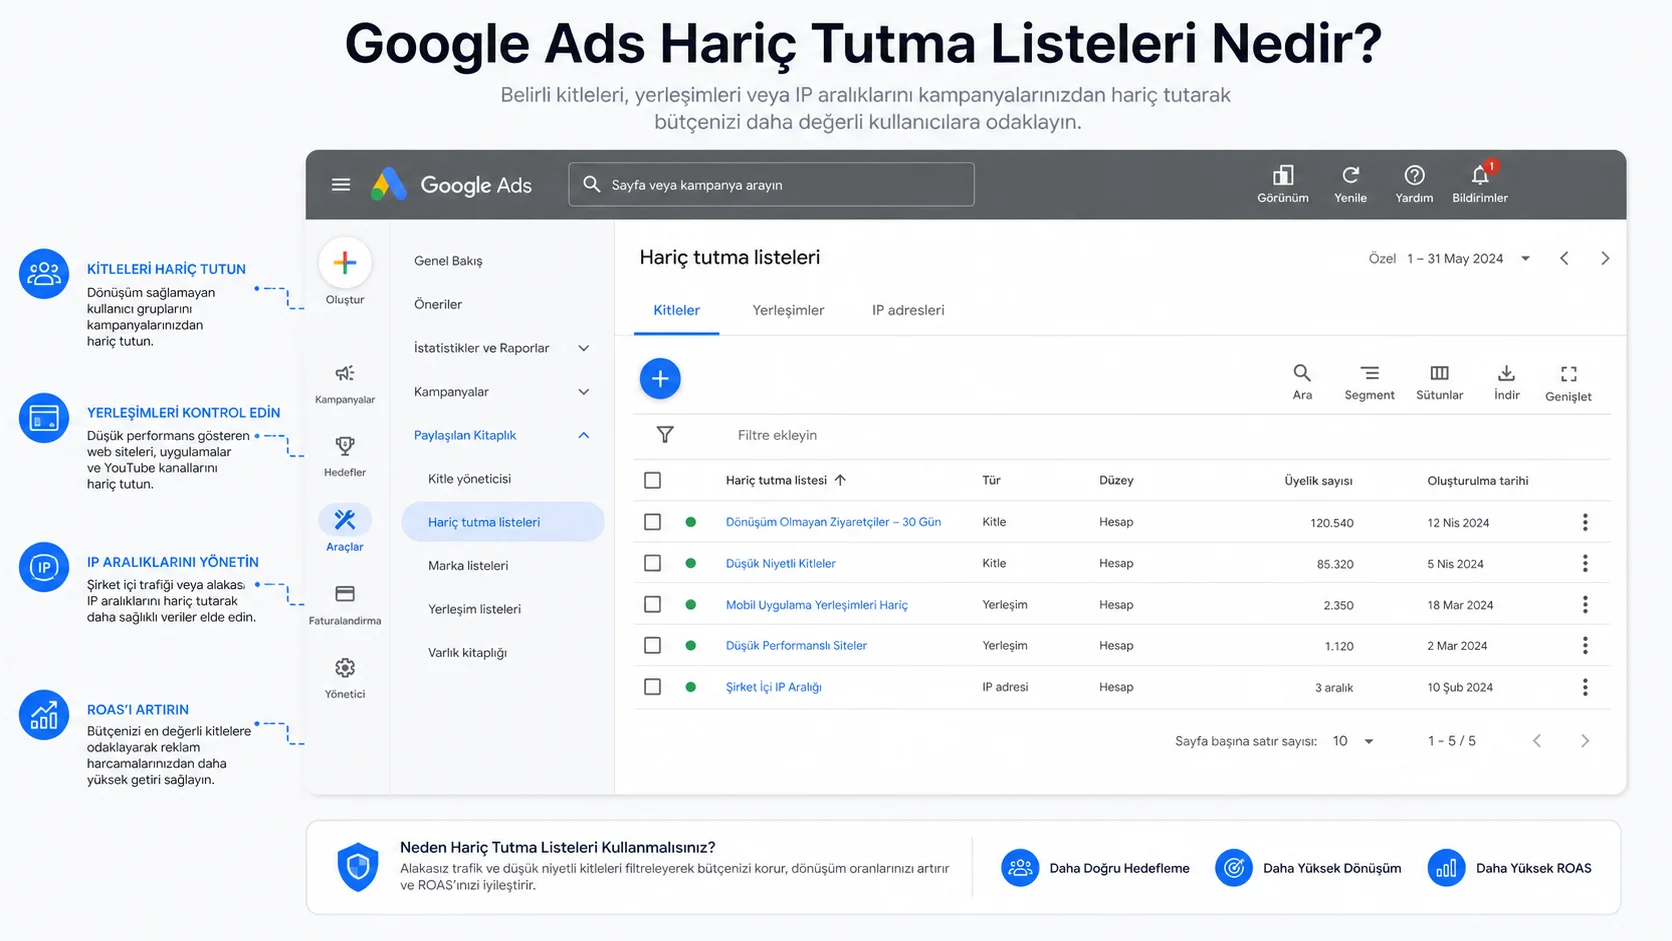The image size is (1672, 941).
Task: Open Marka listeleri menu item
Action: coord(468,566)
